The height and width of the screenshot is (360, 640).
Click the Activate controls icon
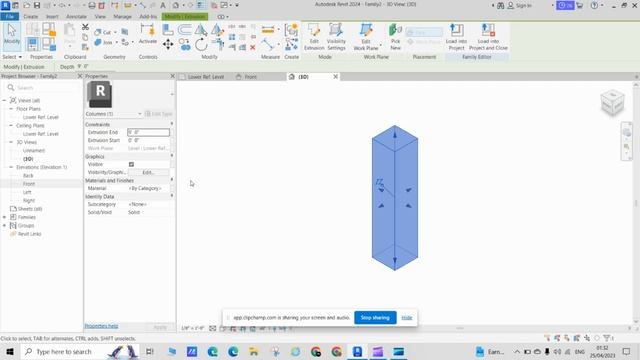pyautogui.click(x=147, y=34)
